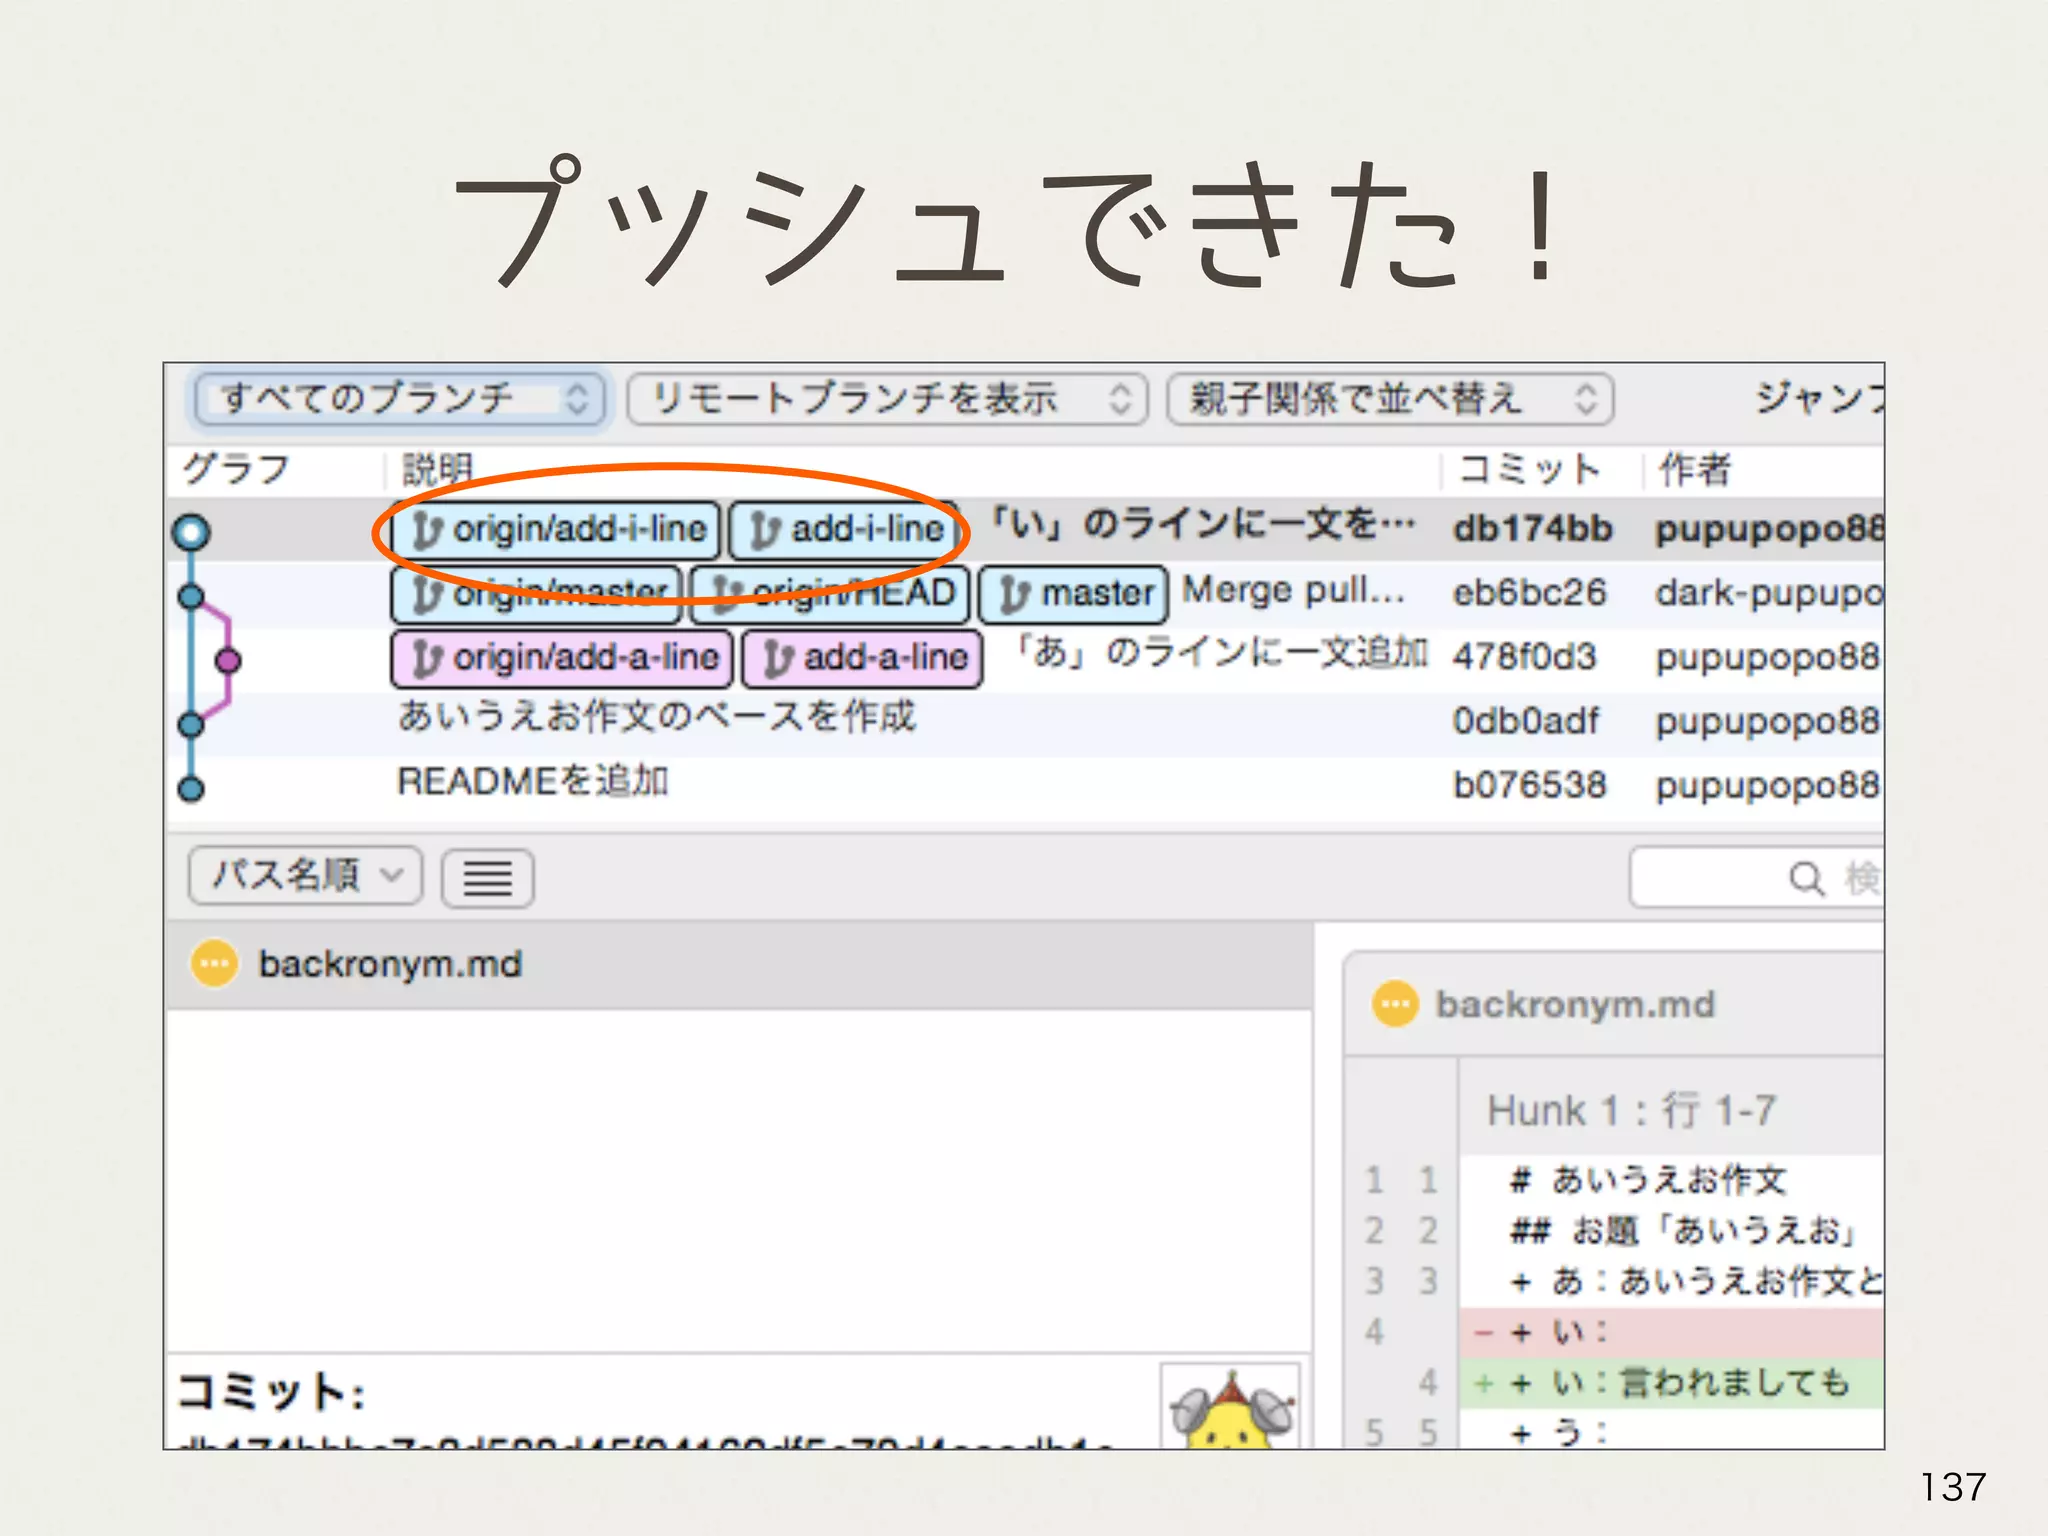This screenshot has width=2048, height=1536.
Task: Click the コミット column header
Action: [x=1528, y=469]
